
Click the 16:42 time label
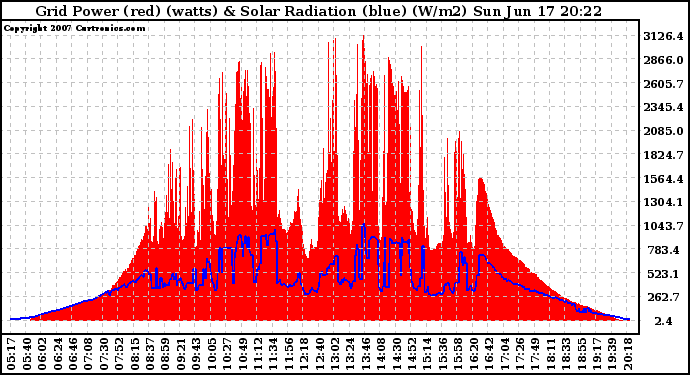tap(488, 354)
